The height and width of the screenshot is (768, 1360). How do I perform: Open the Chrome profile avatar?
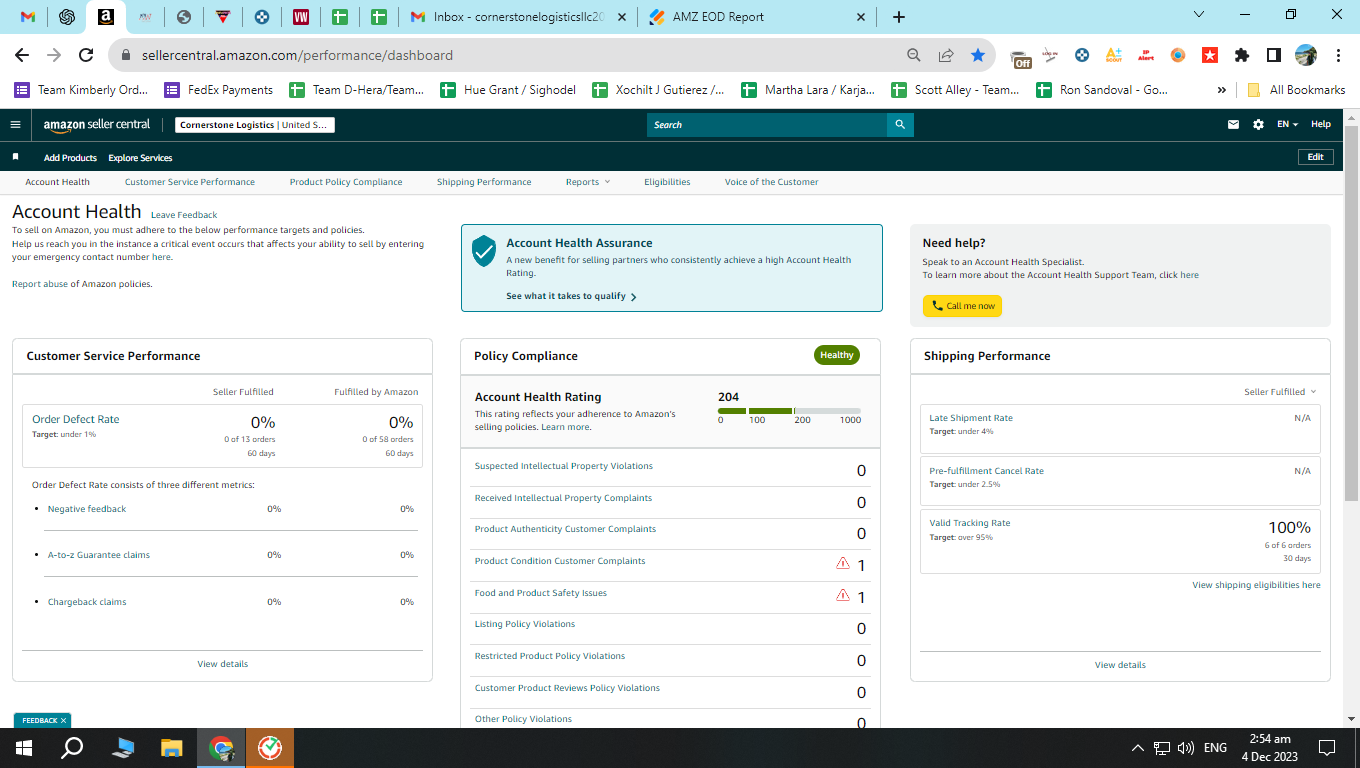tap(1306, 55)
